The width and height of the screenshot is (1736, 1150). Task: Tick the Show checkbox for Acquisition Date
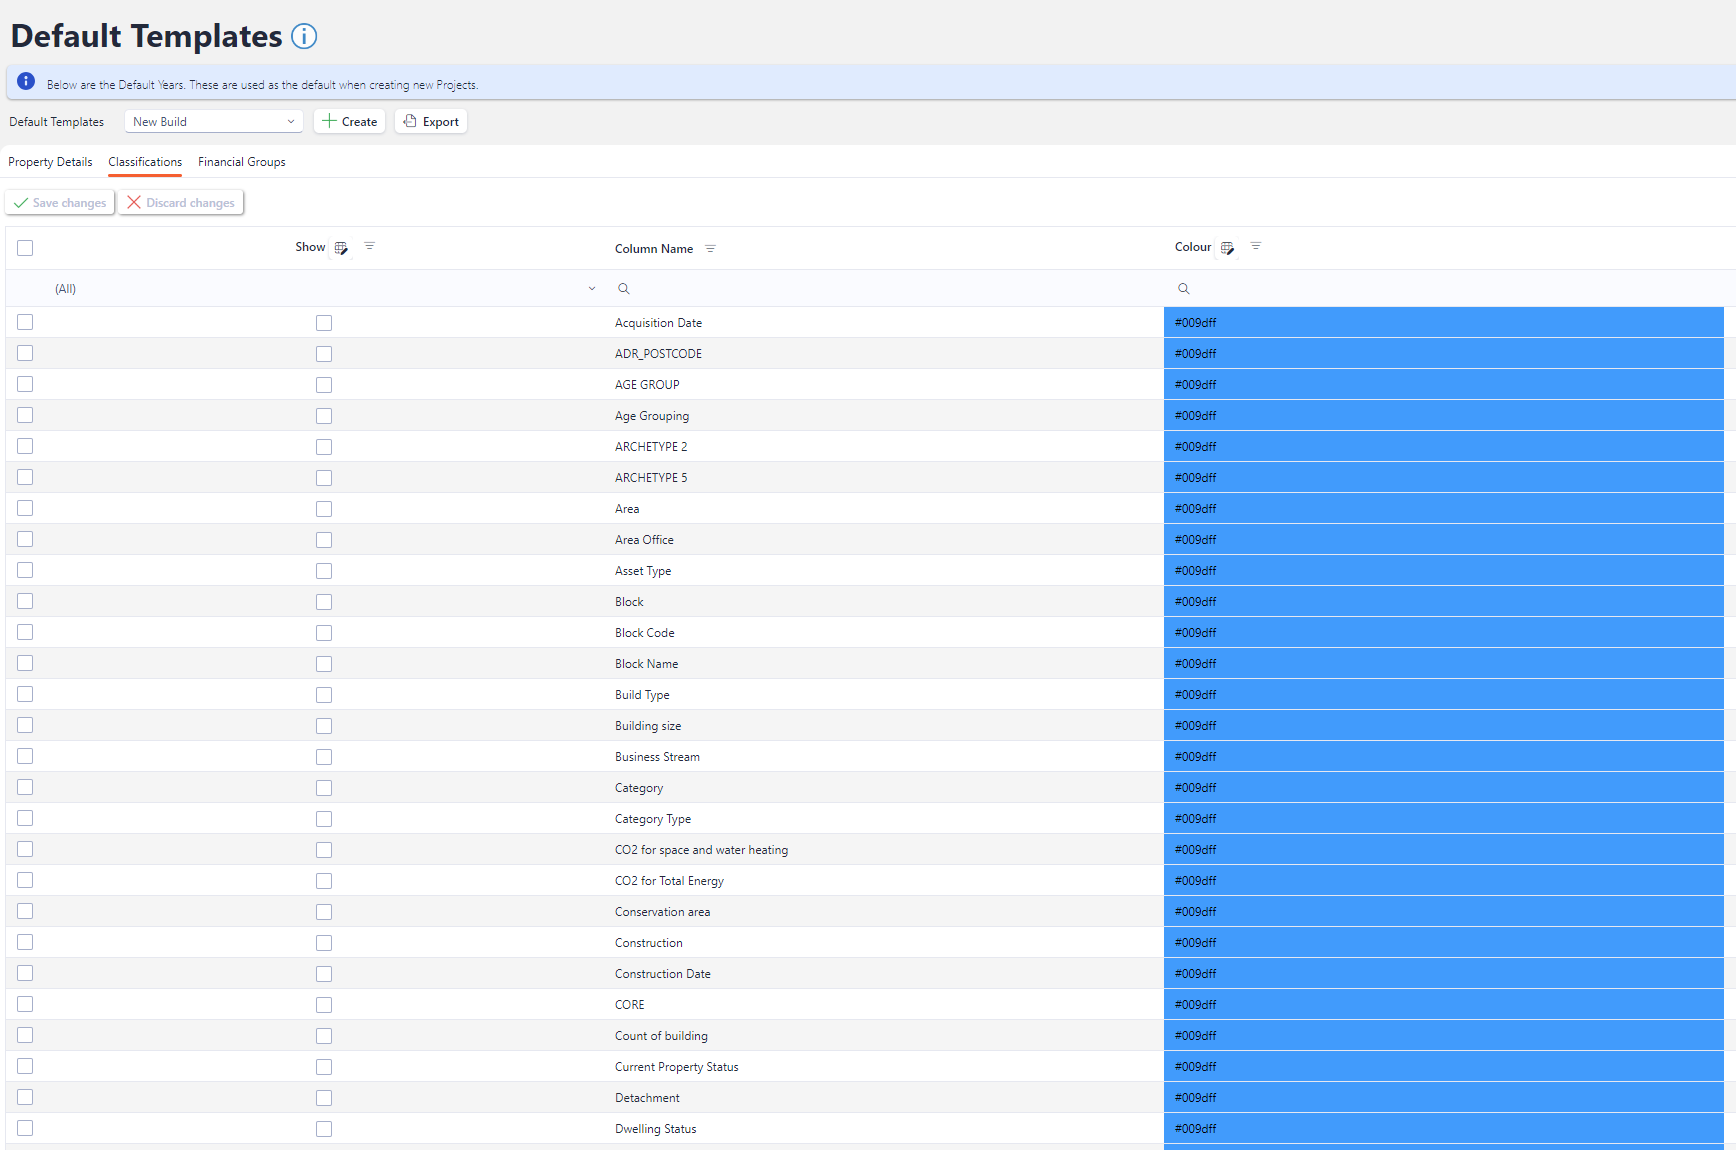point(324,323)
